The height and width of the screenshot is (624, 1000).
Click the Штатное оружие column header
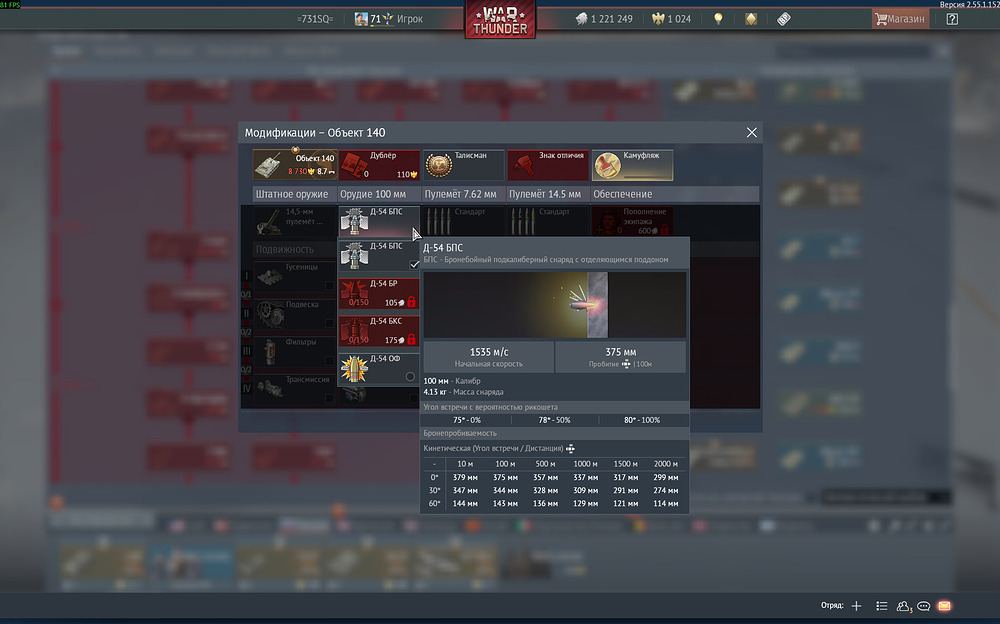tap(291, 194)
